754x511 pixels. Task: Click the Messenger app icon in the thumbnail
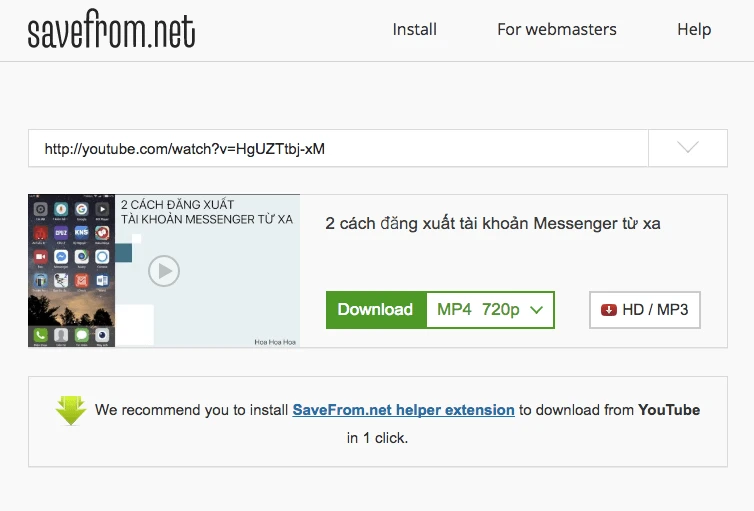tap(61, 257)
